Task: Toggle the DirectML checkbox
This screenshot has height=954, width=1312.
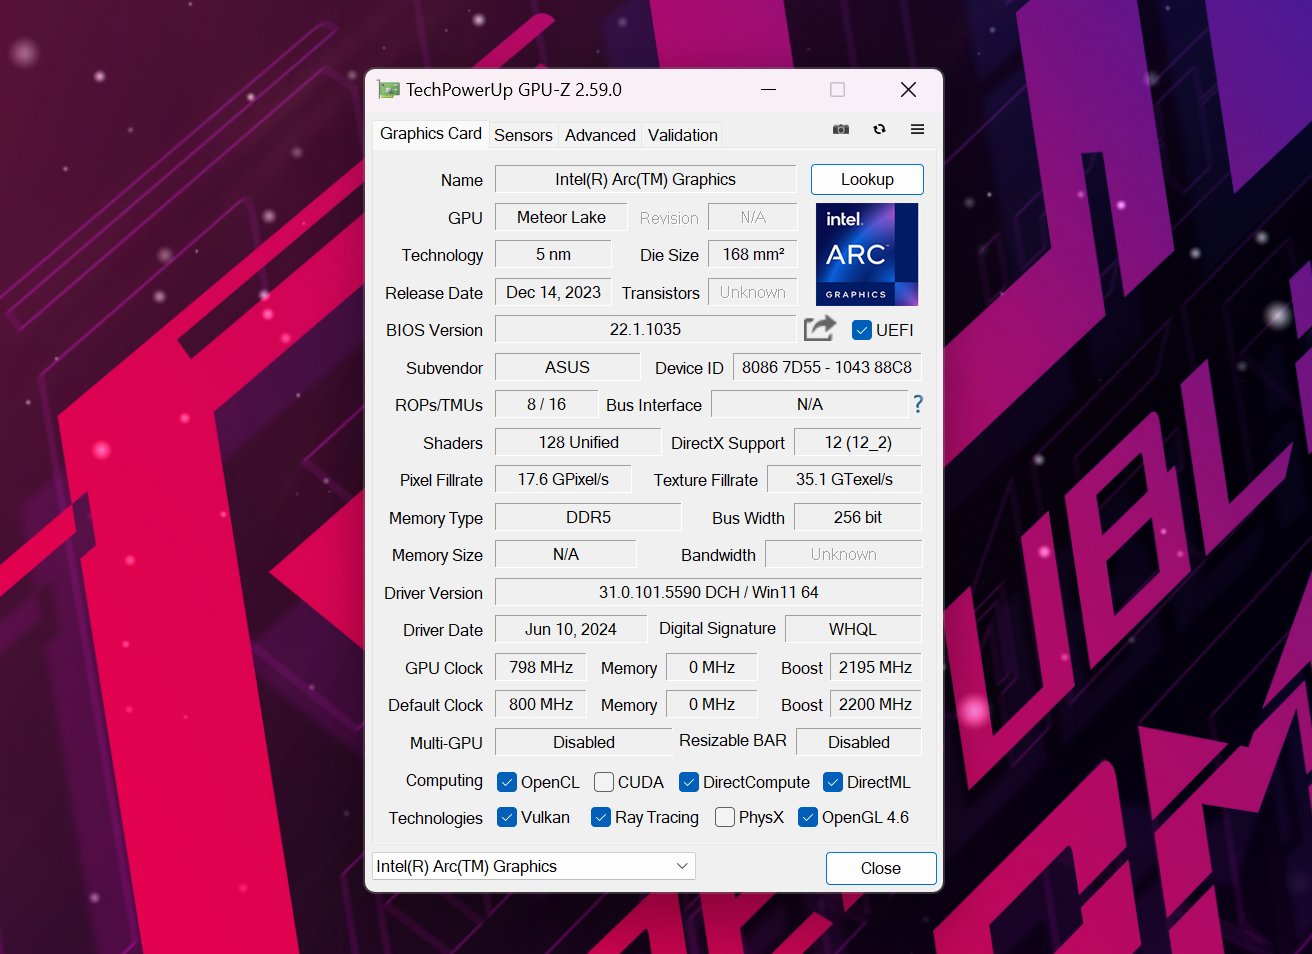Action: 833,782
